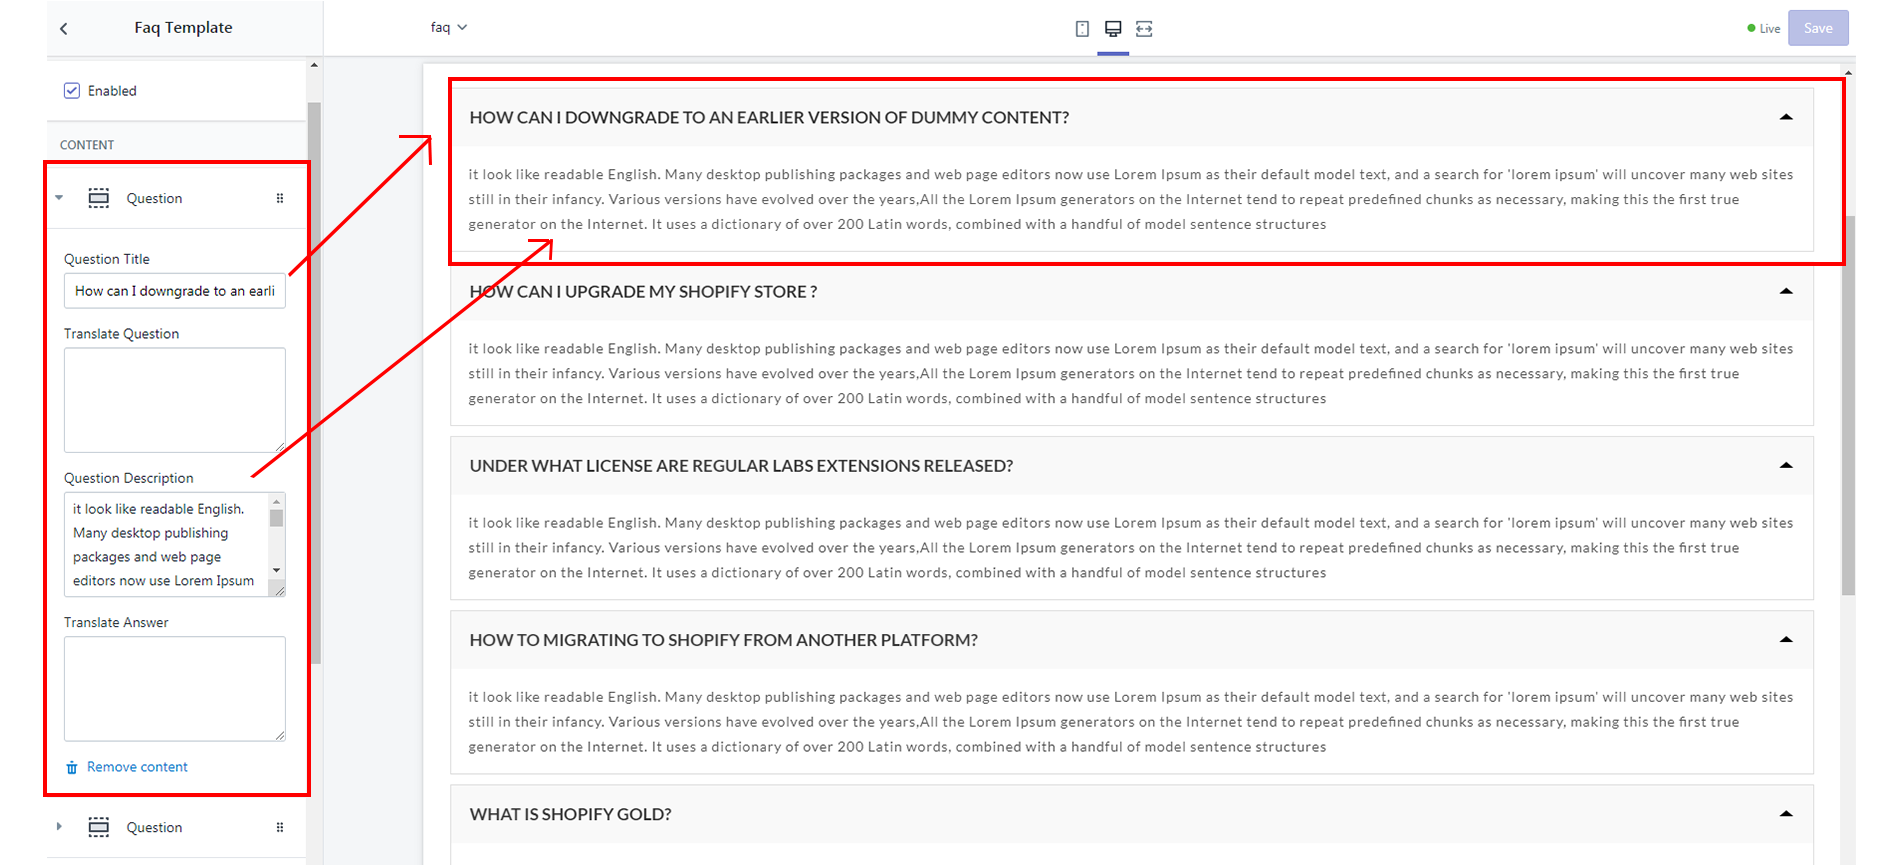
Task: Open the faq template dropdown
Action: [448, 28]
